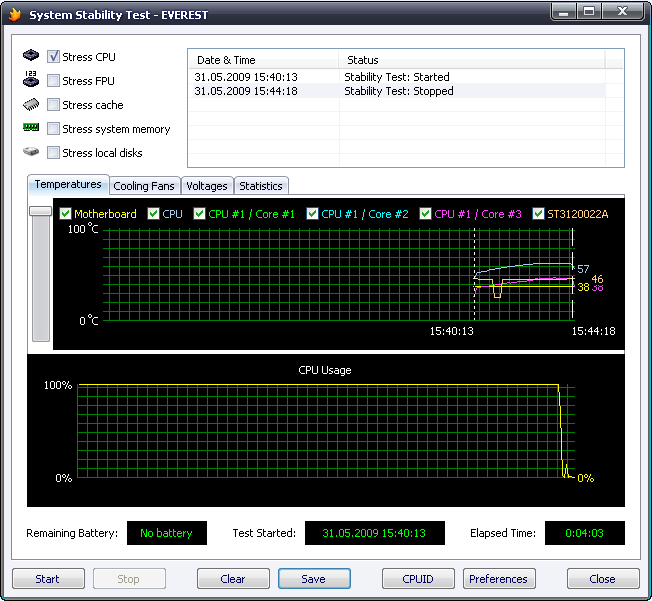Toggle the Motherboard temperature graph checkbox

click(x=66, y=214)
